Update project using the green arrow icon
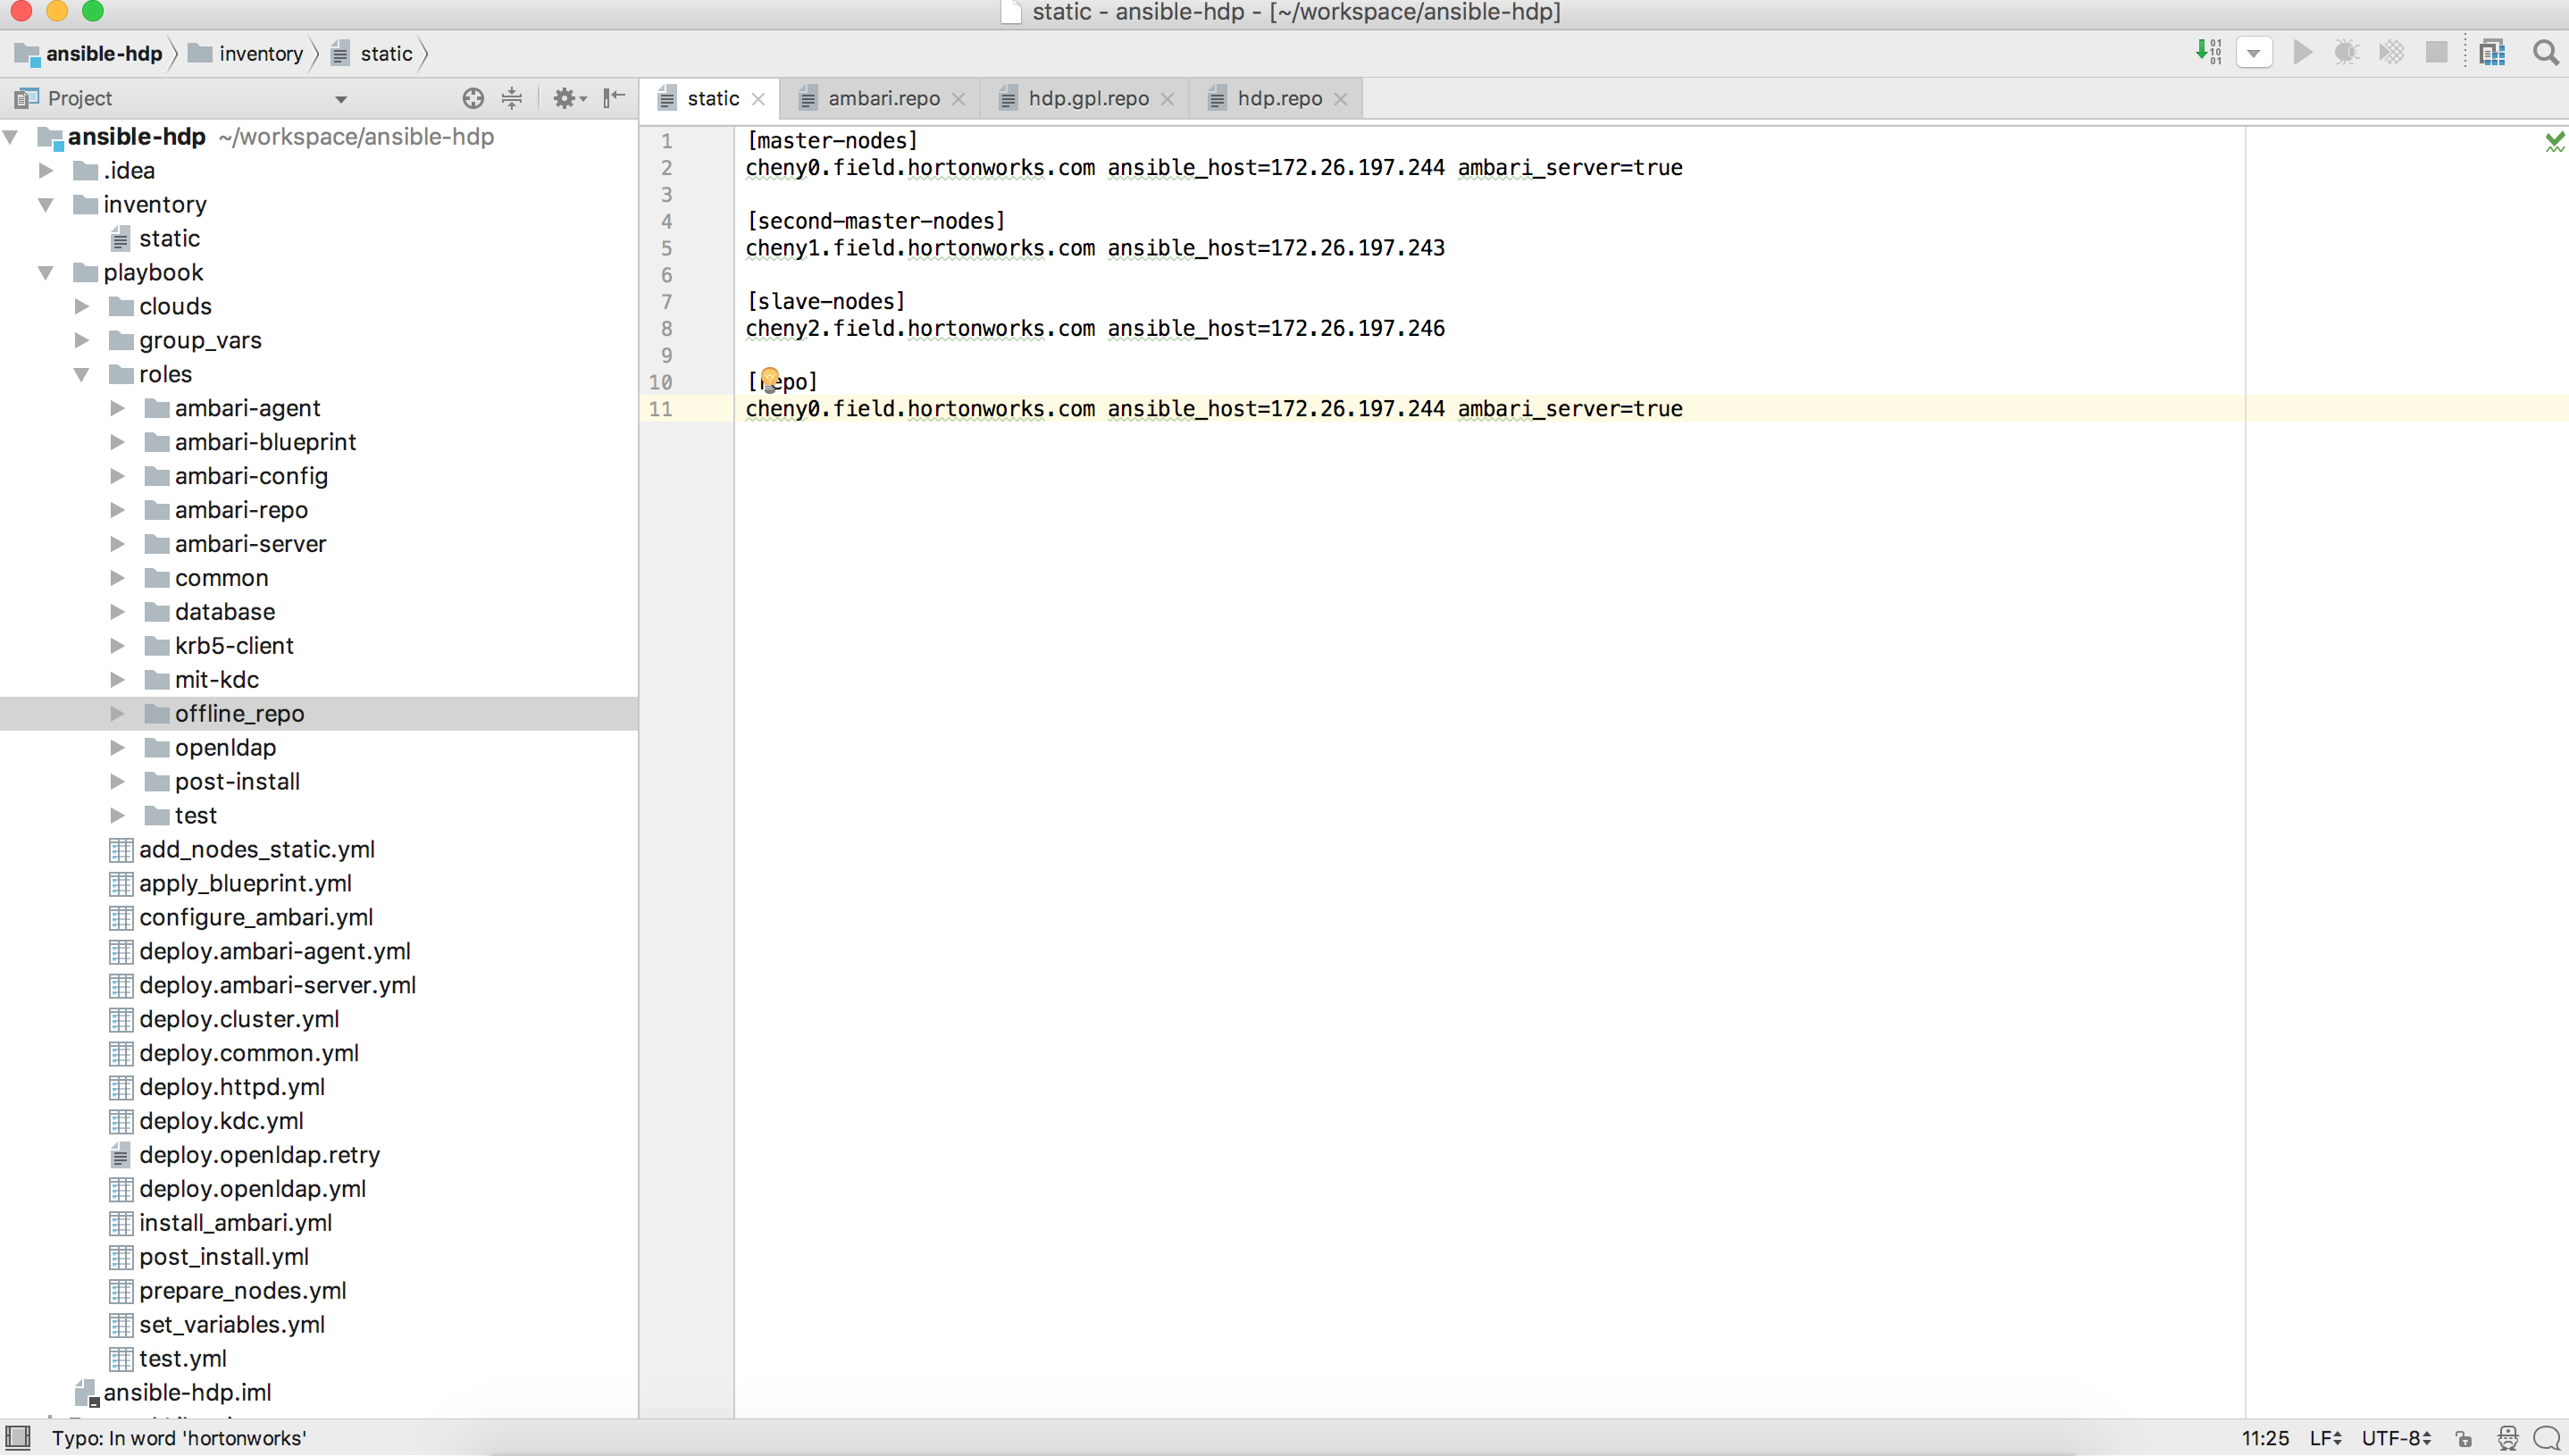 tap(2207, 52)
